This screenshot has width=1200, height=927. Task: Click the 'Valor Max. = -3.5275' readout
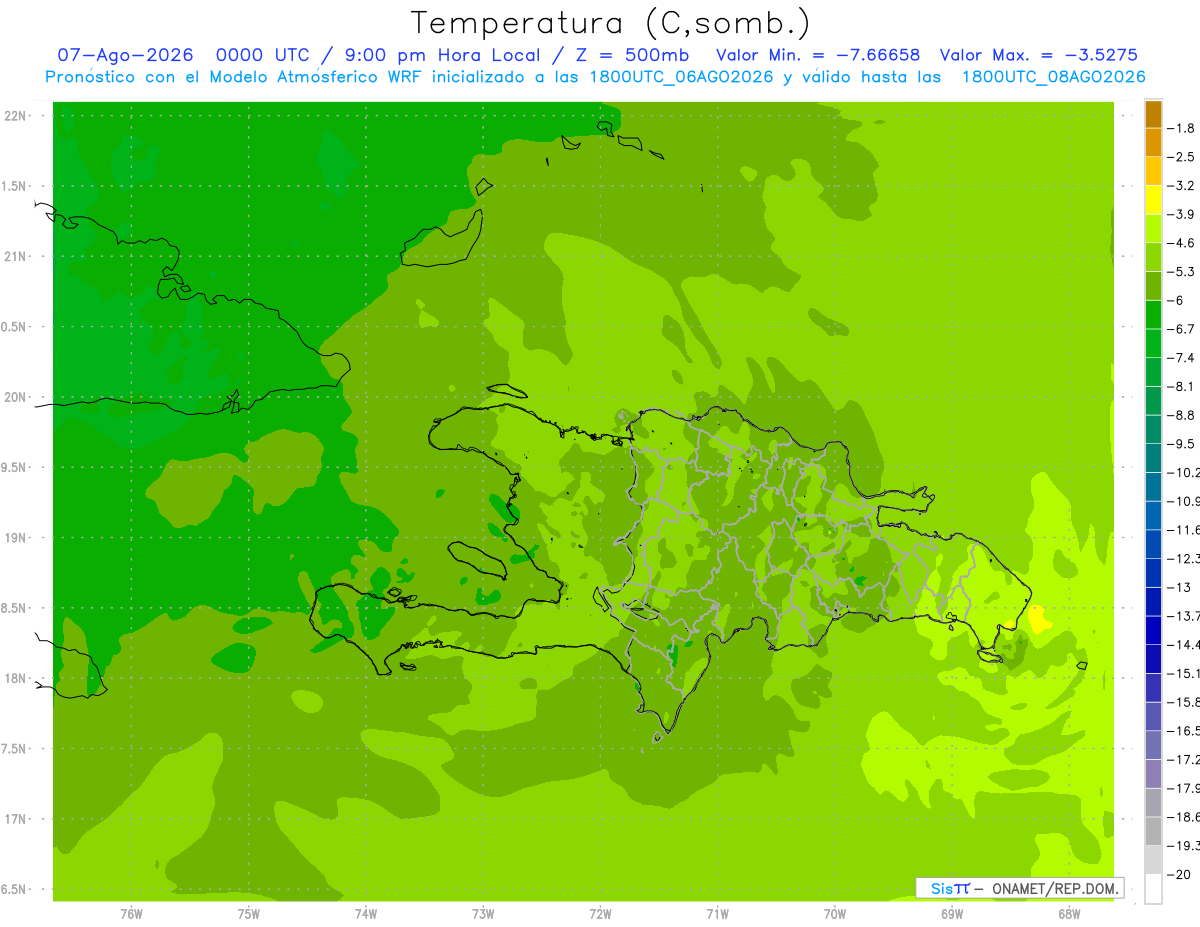1040,56
